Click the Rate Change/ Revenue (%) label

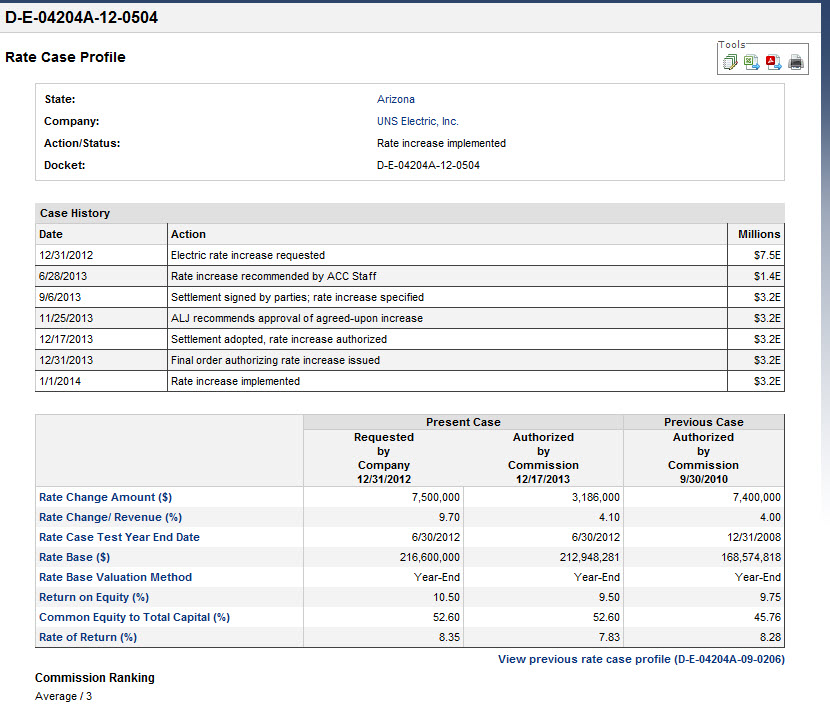(110, 517)
